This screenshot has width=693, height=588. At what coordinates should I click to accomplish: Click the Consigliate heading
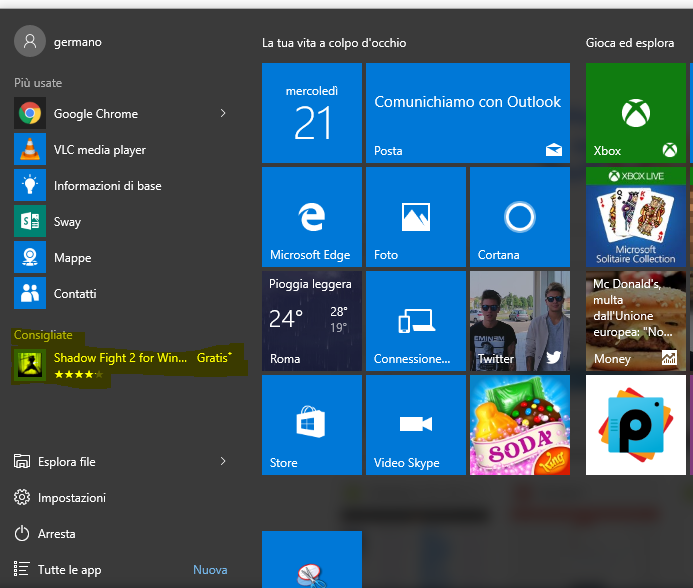click(x=43, y=335)
